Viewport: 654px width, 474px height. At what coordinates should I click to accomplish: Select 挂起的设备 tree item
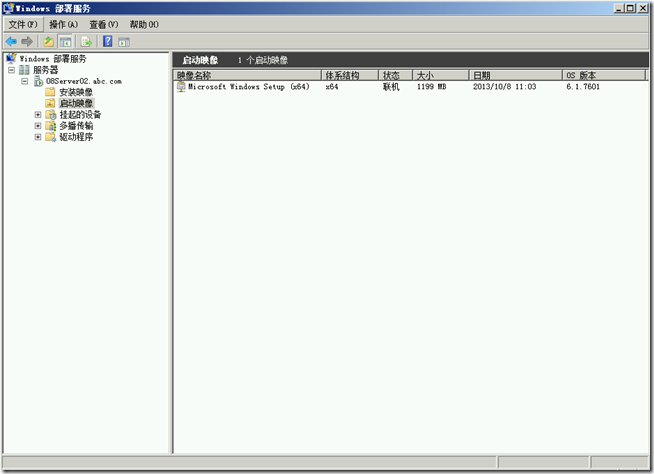(x=80, y=114)
